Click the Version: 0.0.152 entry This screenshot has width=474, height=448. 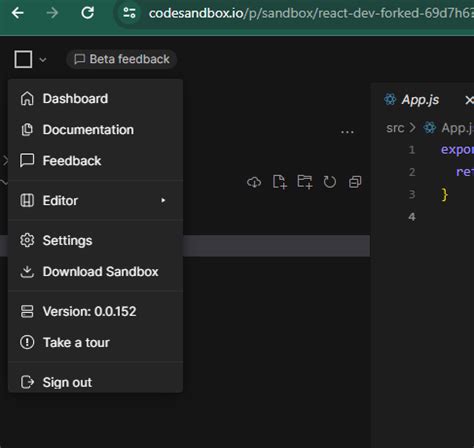95,311
